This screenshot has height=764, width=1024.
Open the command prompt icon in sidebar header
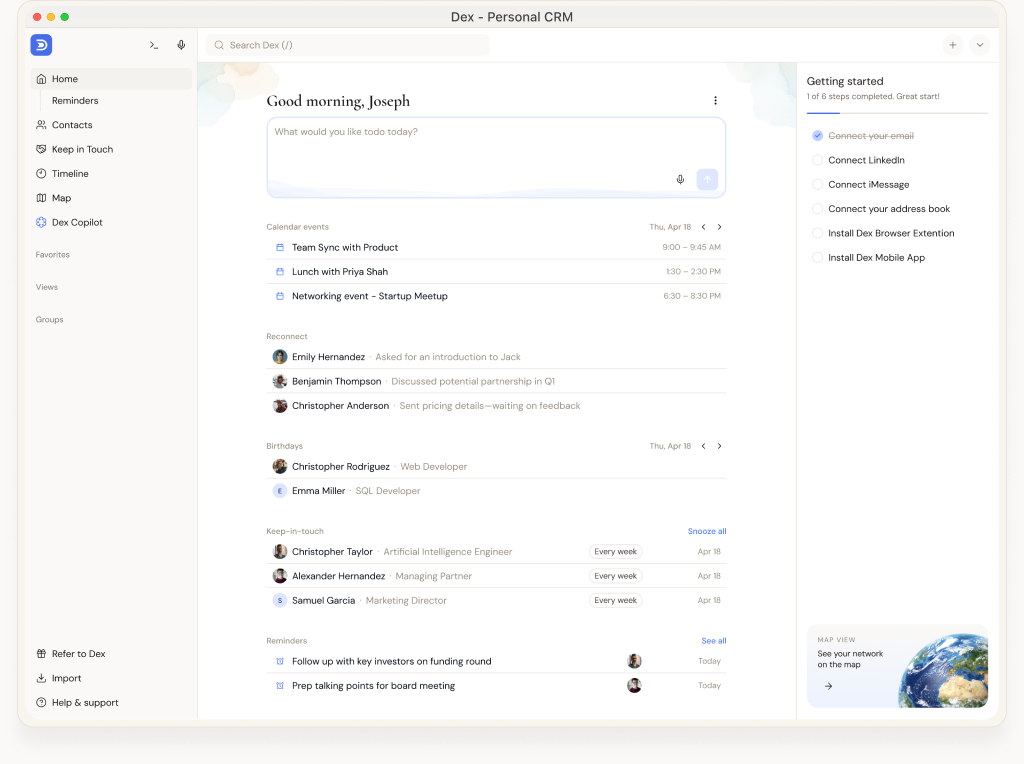pos(153,45)
